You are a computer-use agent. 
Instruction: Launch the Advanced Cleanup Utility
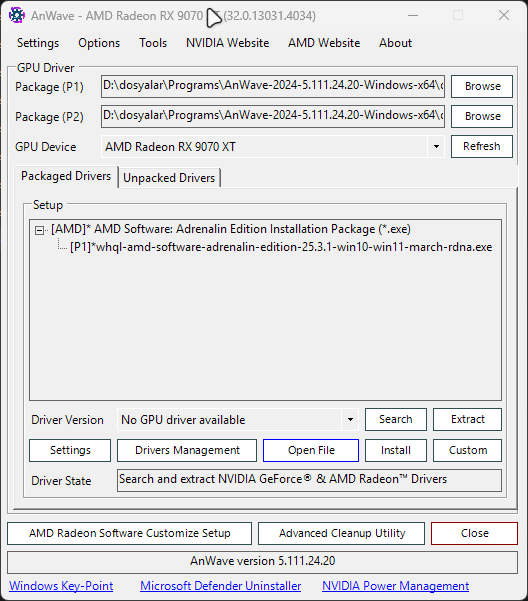[341, 533]
